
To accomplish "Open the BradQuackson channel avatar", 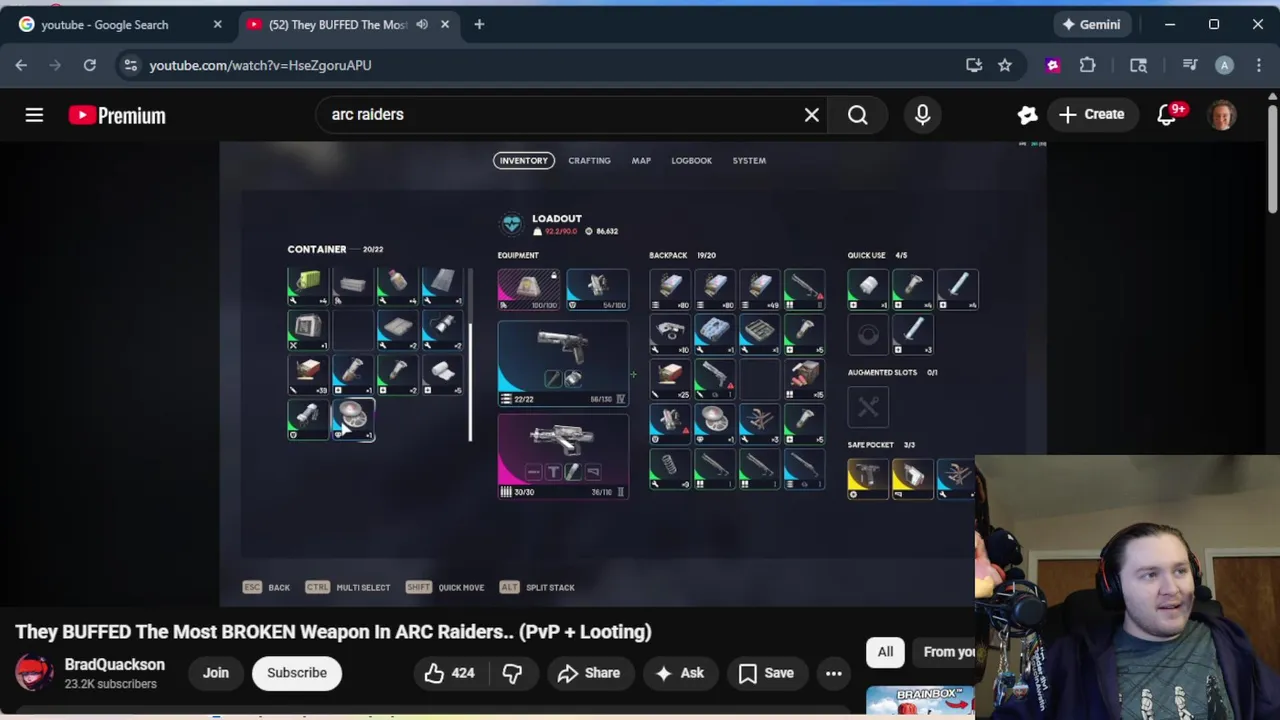I will click(x=34, y=673).
